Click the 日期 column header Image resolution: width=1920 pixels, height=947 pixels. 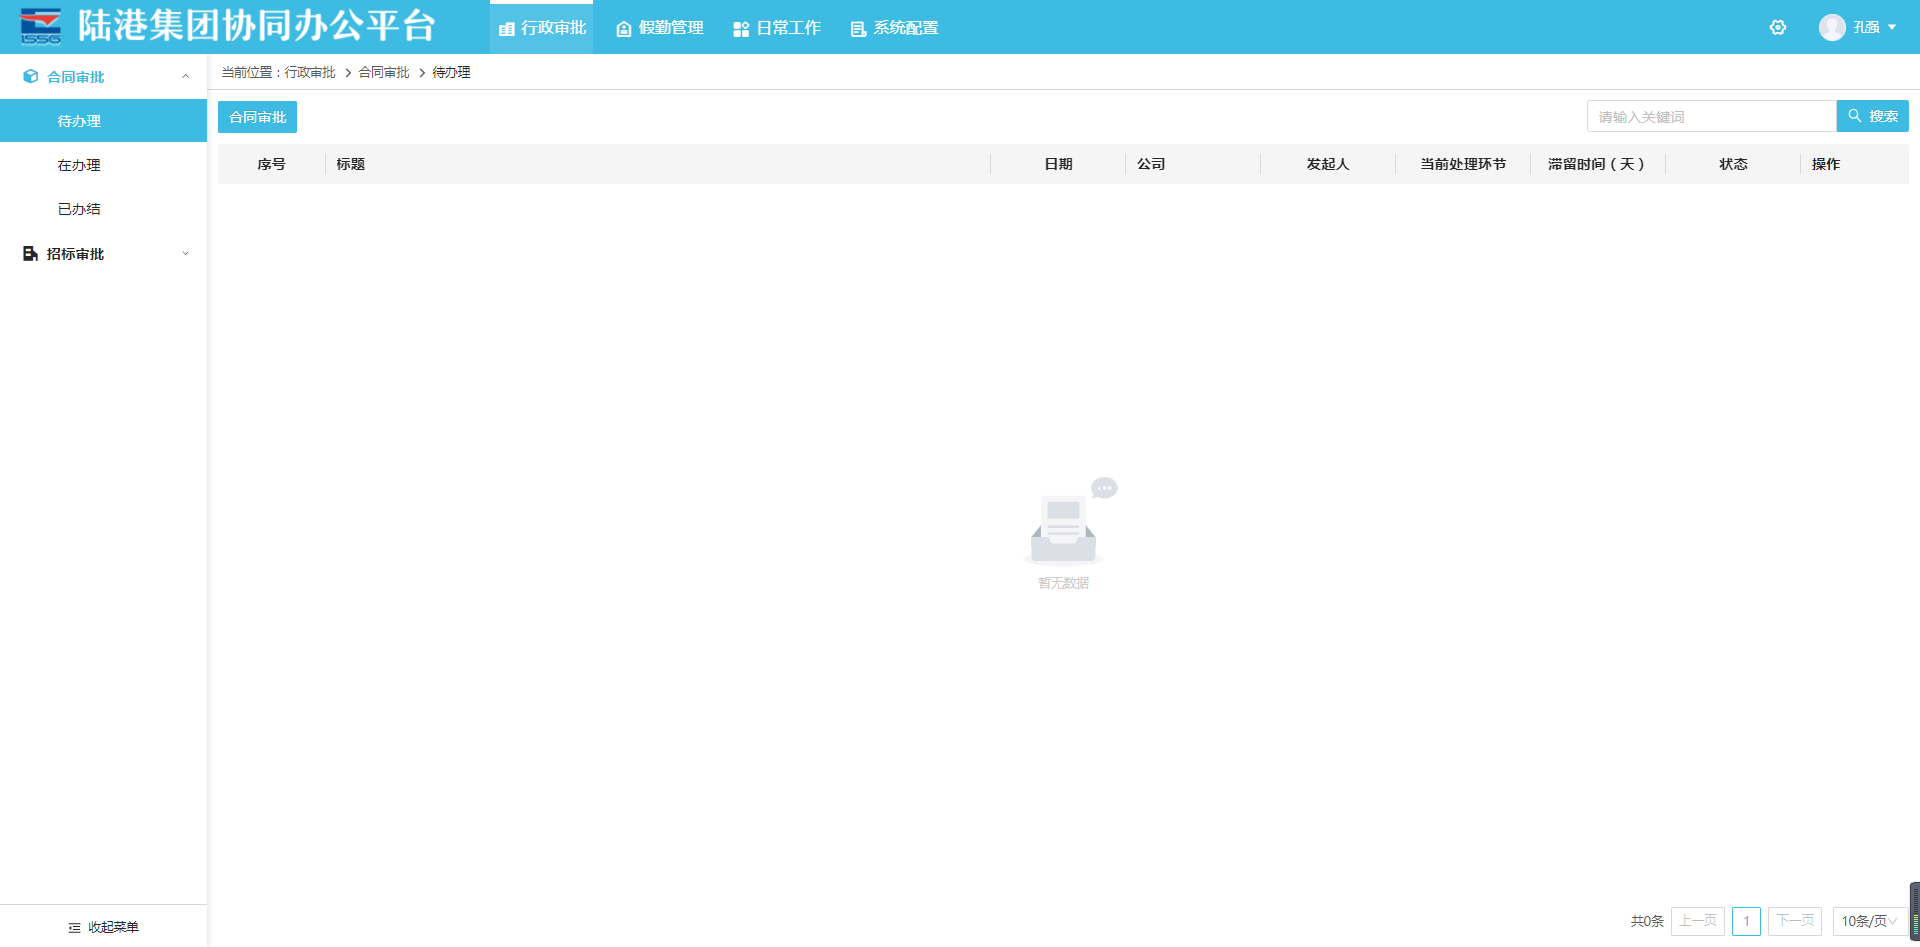(1058, 164)
